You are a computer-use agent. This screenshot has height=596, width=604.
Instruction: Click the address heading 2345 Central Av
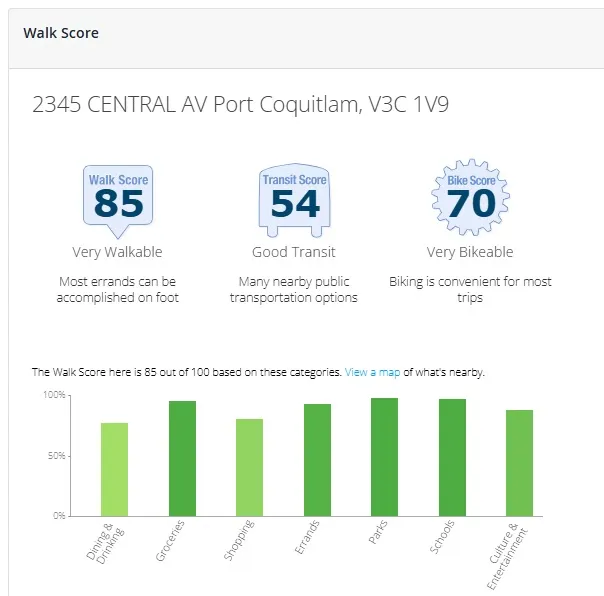click(241, 105)
